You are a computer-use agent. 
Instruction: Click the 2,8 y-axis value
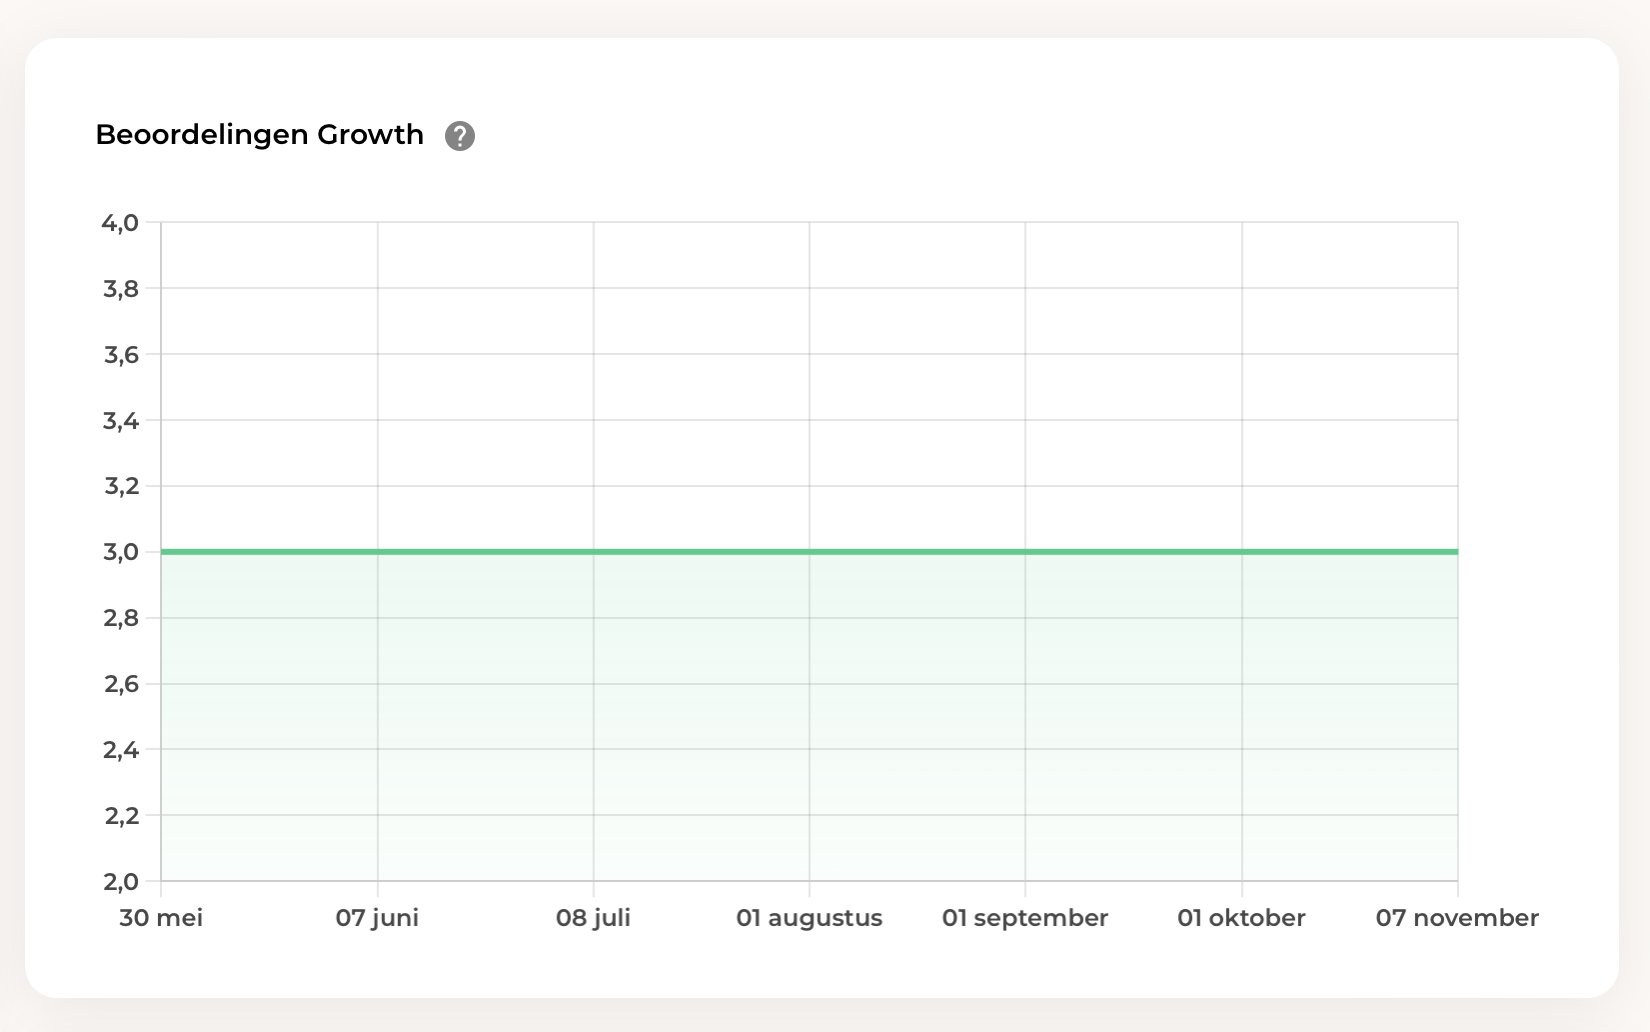[121, 618]
